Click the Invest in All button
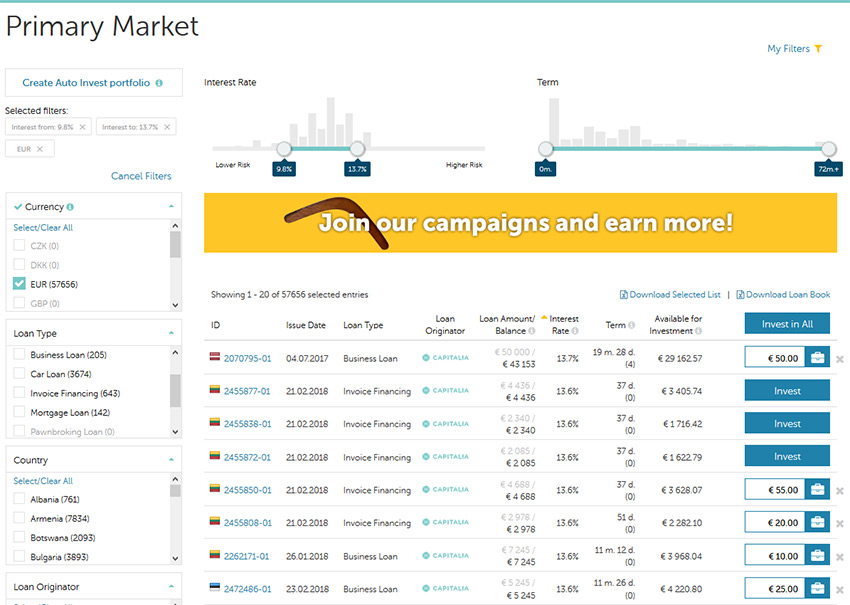Viewport: 850px width, 605px height. pyautogui.click(x=788, y=324)
